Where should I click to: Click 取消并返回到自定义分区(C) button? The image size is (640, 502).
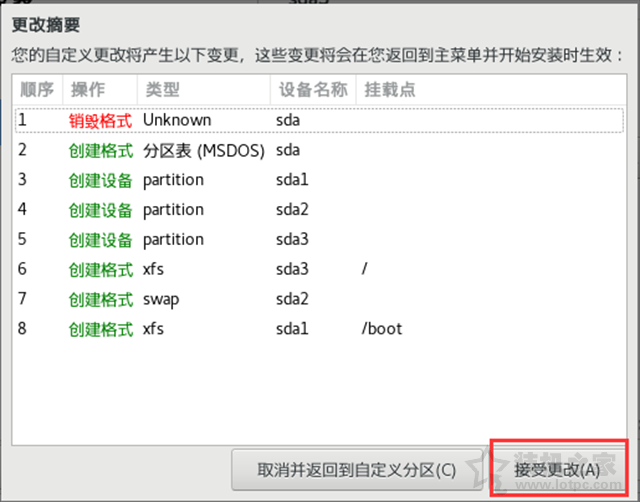(x=357, y=470)
